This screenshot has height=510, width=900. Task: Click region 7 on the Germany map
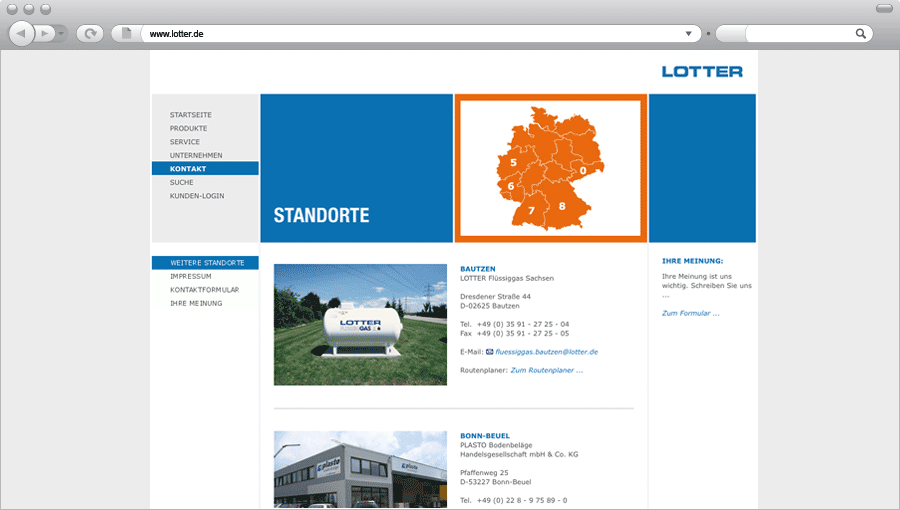coord(531,211)
